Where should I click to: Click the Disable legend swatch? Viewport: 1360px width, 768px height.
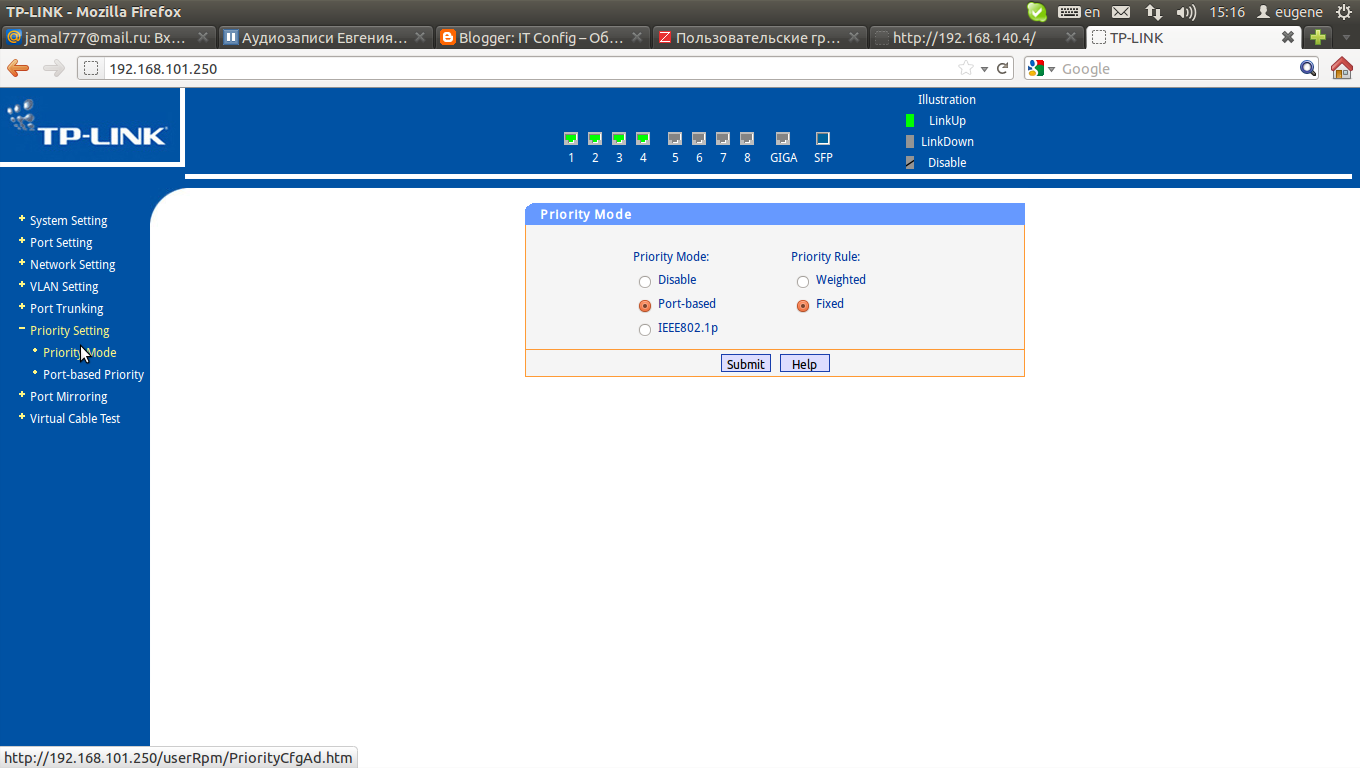click(x=910, y=162)
